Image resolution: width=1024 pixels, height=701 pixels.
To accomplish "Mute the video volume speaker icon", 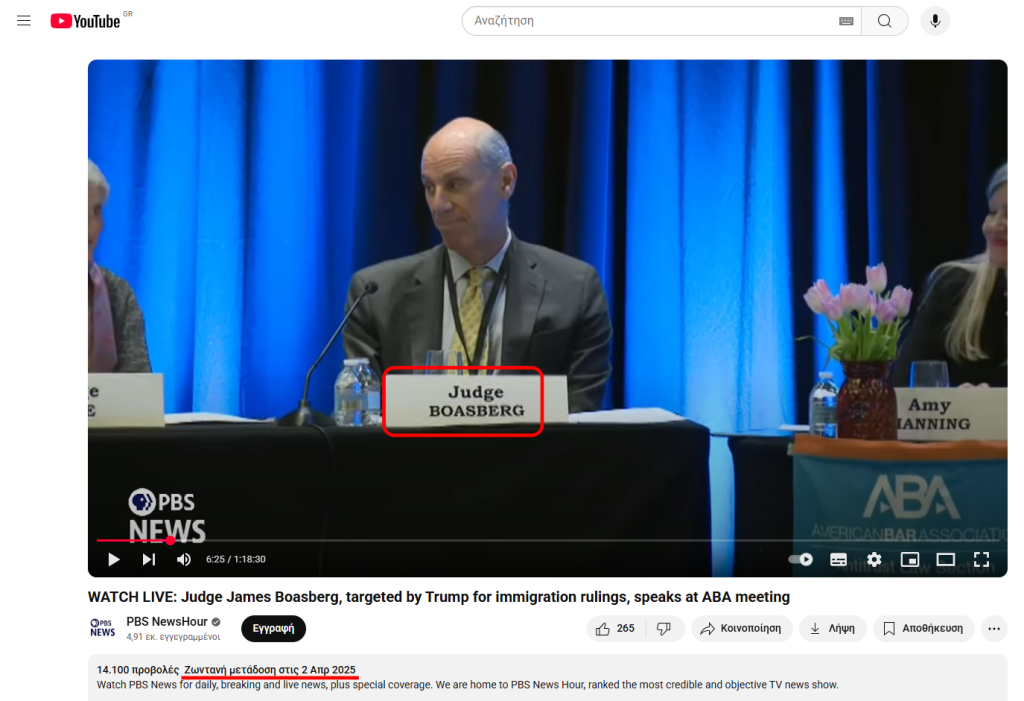I will click(x=184, y=559).
